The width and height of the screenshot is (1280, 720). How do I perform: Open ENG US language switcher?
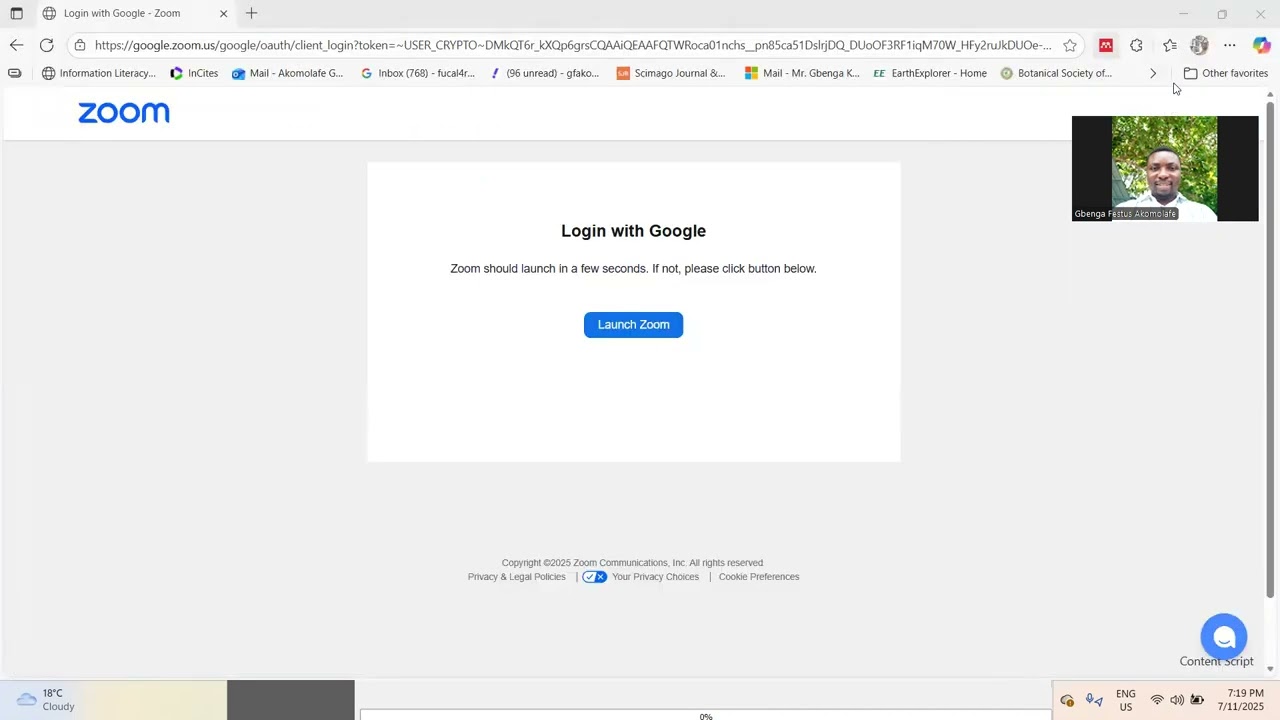pos(1126,700)
